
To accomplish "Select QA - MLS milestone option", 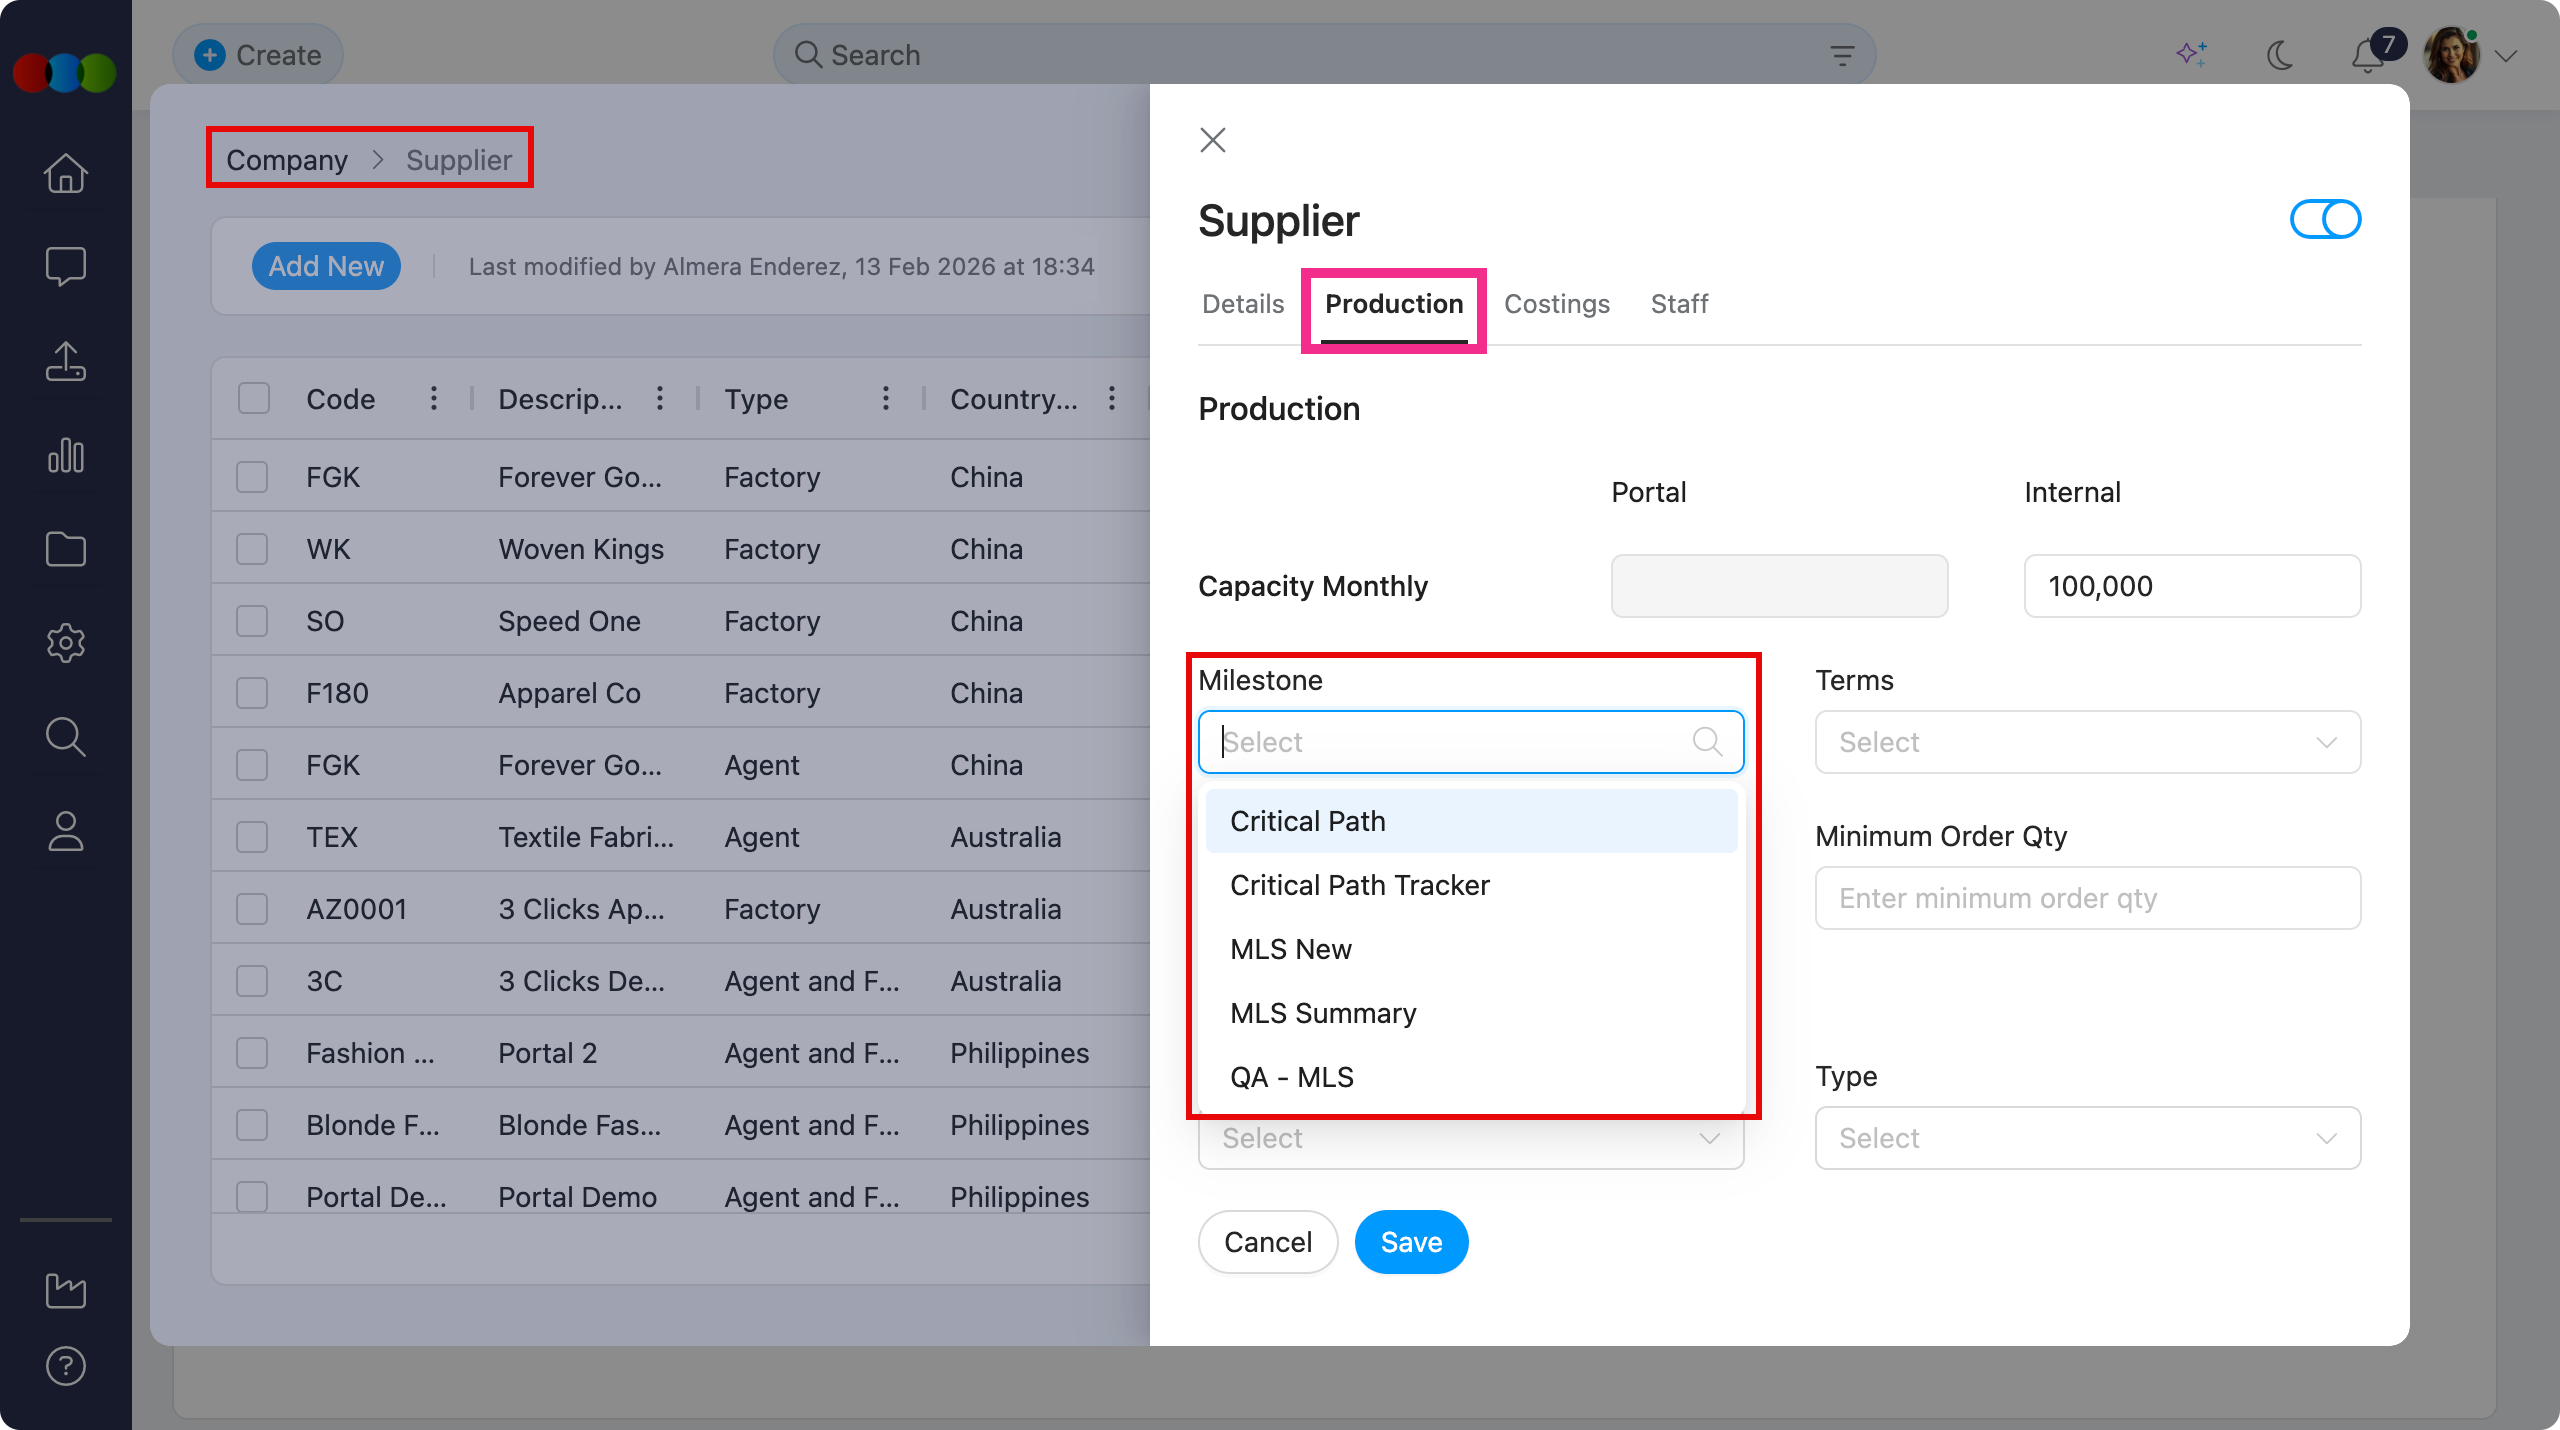I will tap(1471, 1077).
